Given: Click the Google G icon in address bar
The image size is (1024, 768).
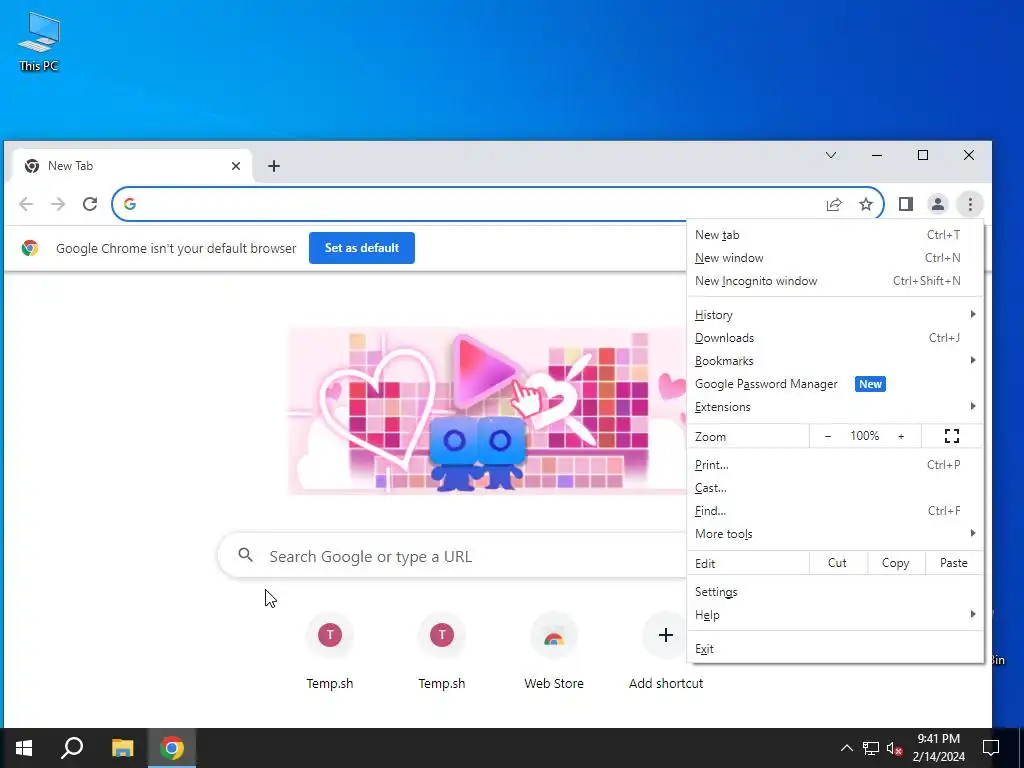Looking at the screenshot, I should click(x=130, y=204).
